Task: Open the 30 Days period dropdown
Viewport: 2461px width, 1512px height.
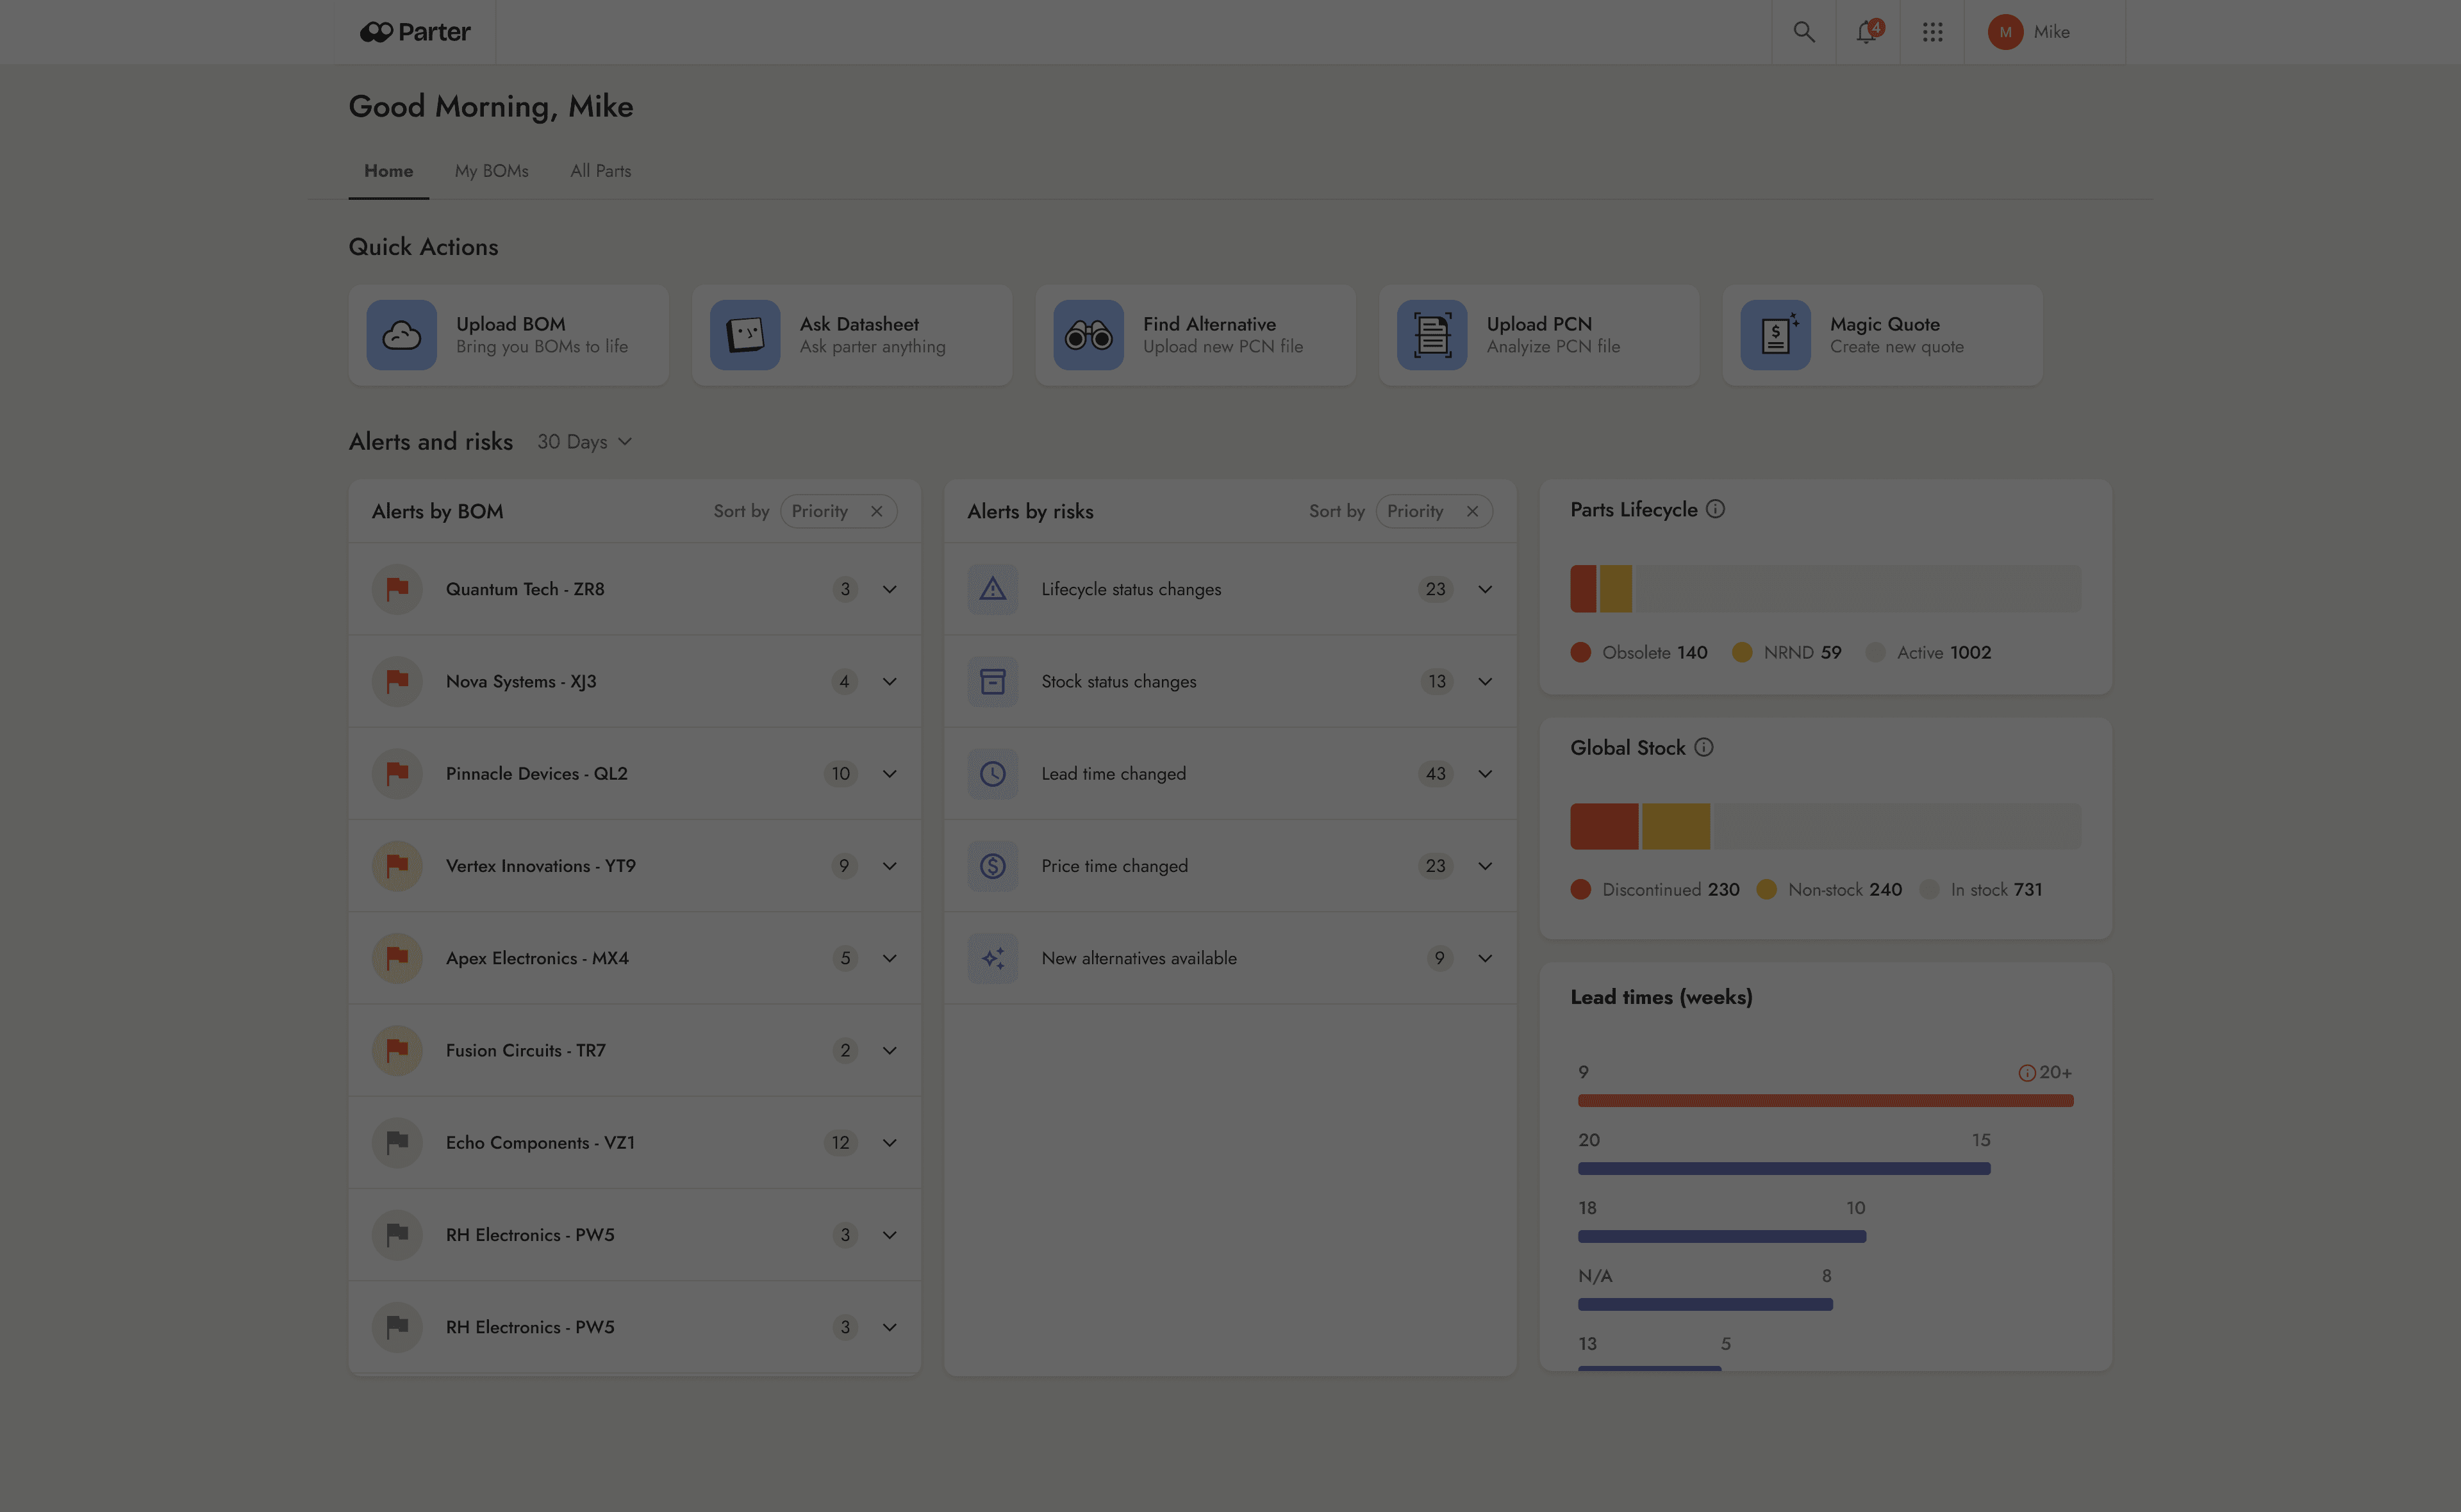Action: click(584, 442)
